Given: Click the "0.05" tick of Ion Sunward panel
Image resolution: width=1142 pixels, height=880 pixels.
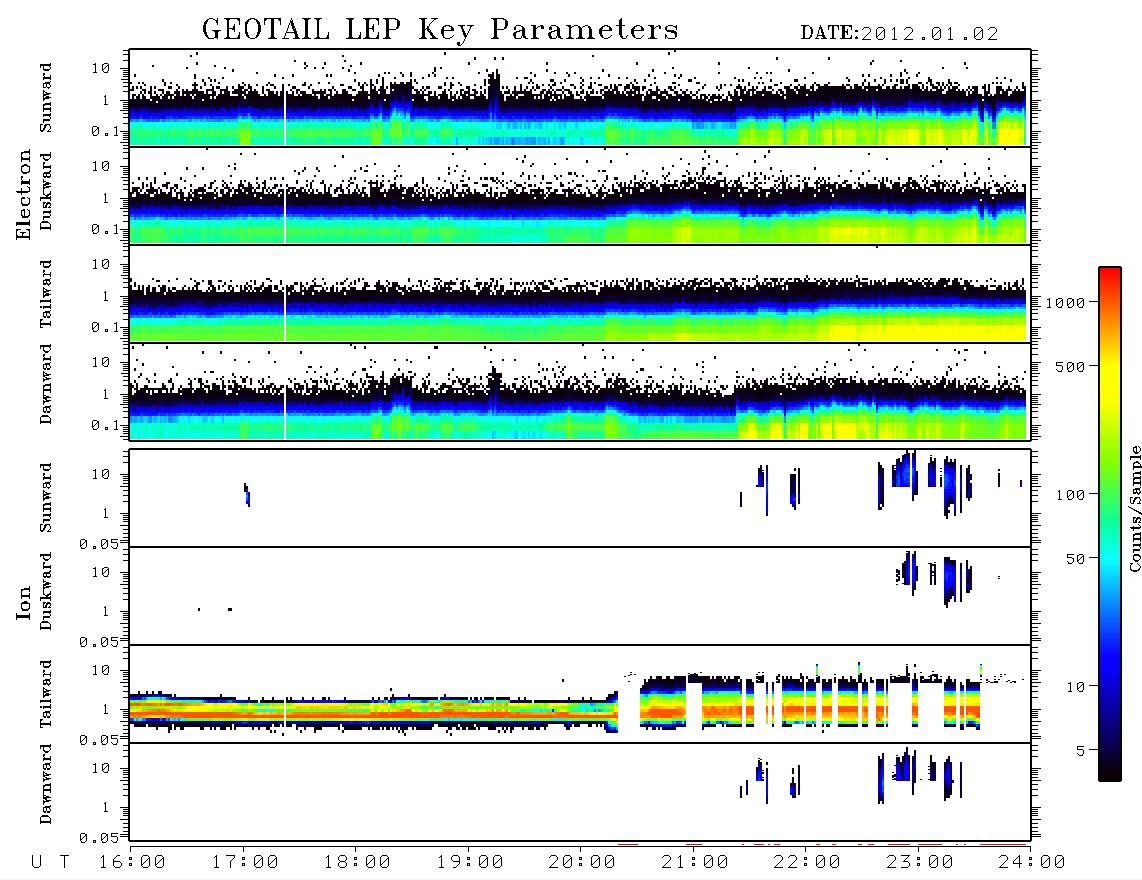Looking at the screenshot, I should coord(98,544).
